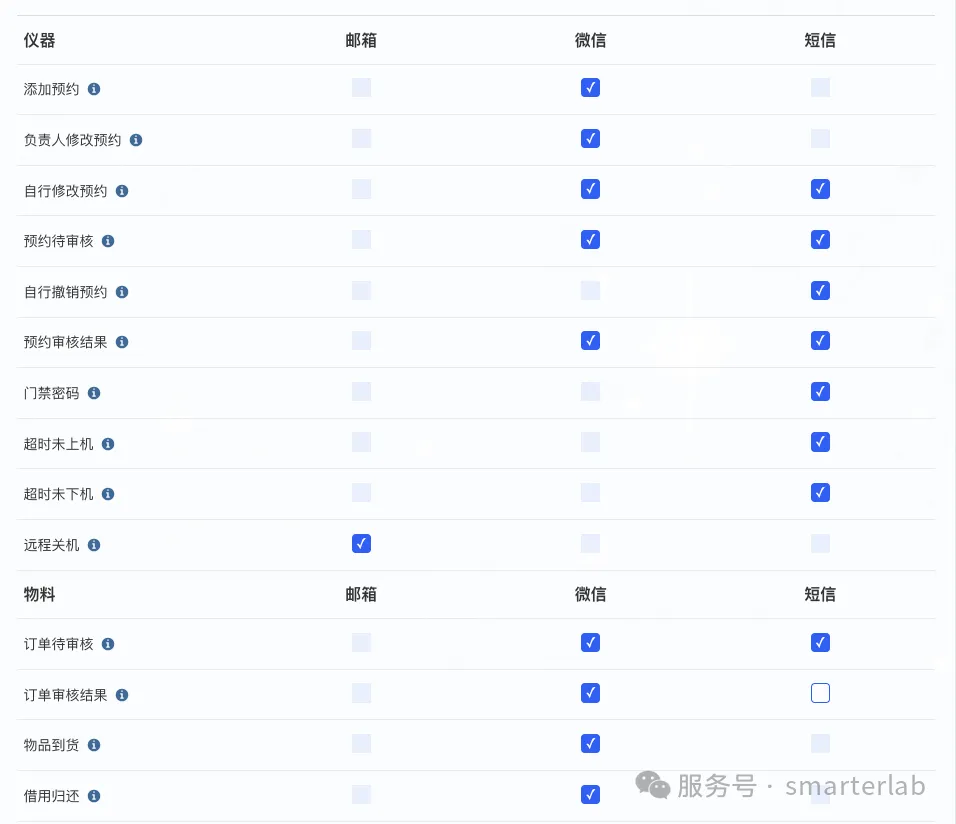The width and height of the screenshot is (956, 824).
Task: Check 邮箱 box for 借用归还
Action: (362, 794)
